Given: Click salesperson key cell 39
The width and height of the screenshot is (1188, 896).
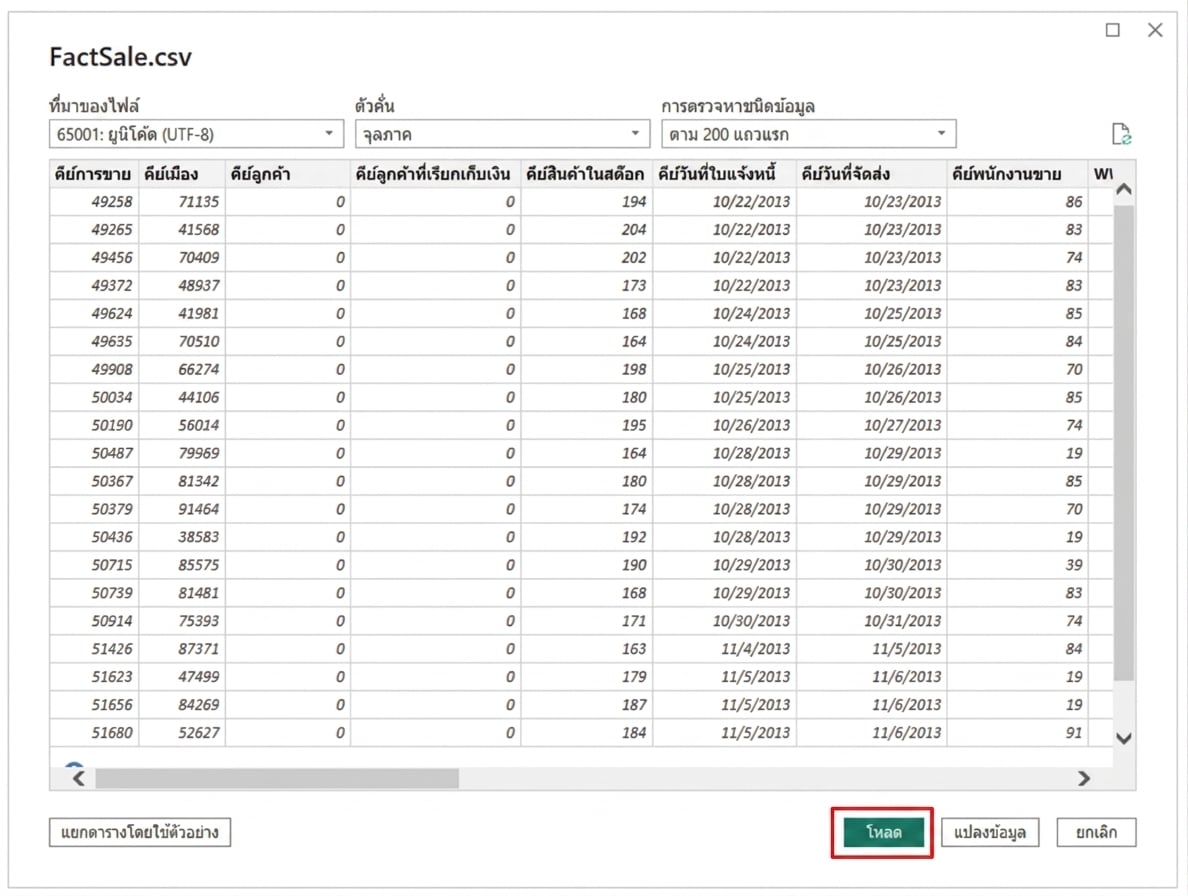Looking at the screenshot, I should pos(1018,565).
